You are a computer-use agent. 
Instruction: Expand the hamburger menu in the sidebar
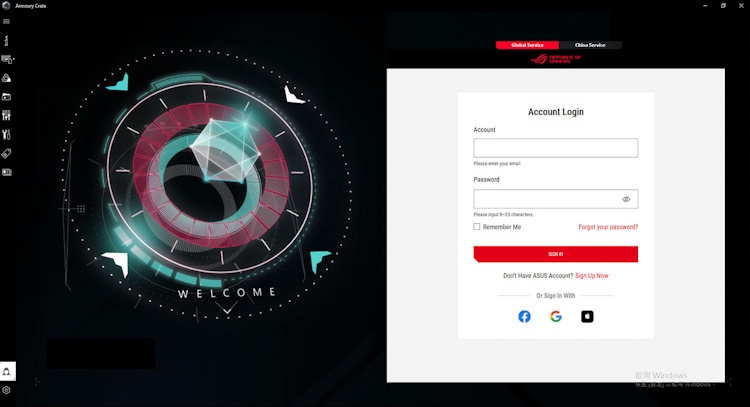pos(6,22)
